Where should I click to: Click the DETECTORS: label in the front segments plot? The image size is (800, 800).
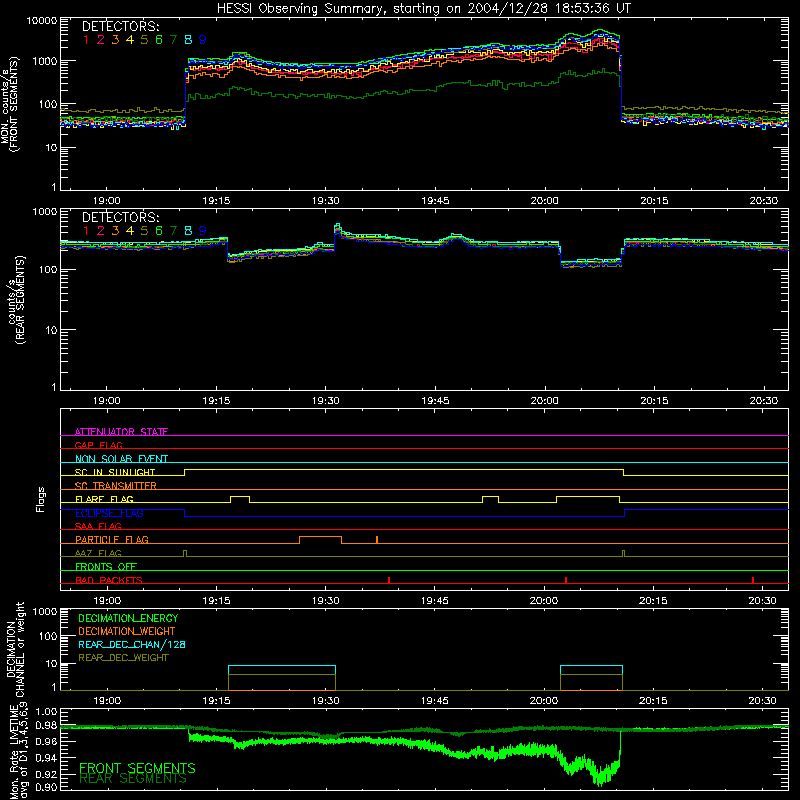[120, 26]
